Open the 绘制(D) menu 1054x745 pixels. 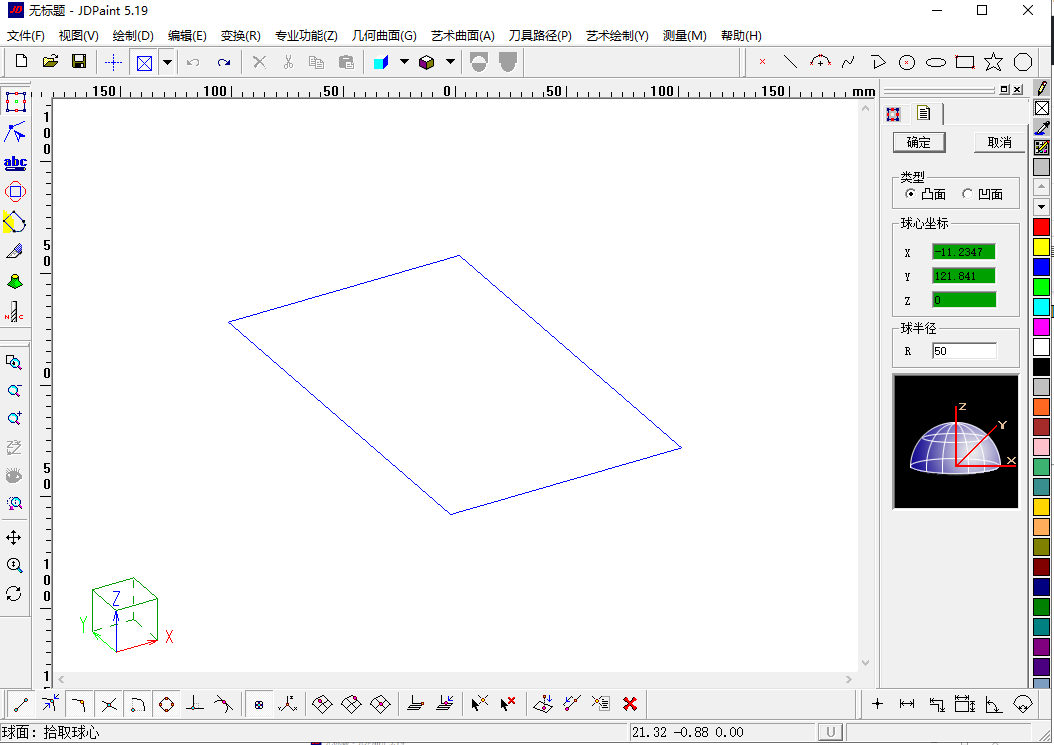tap(133, 36)
